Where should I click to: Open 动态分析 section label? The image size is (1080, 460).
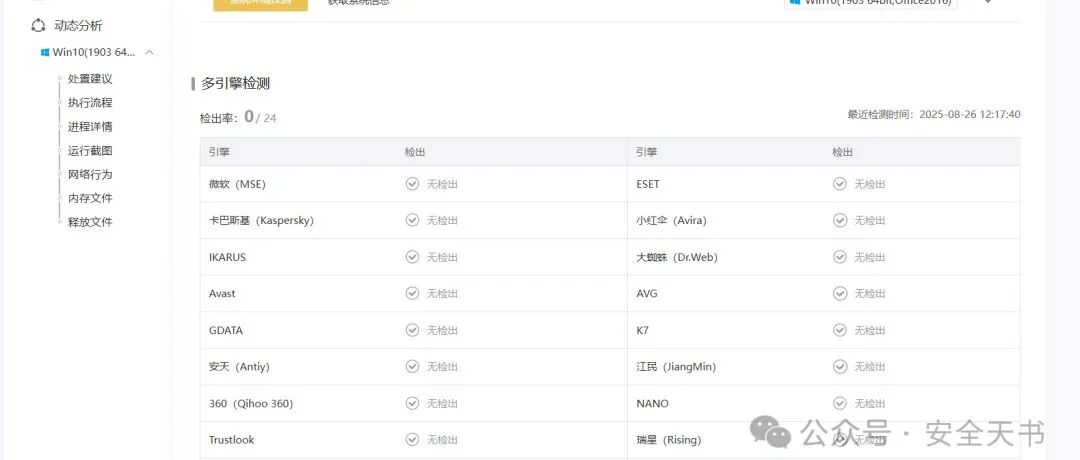(78, 25)
